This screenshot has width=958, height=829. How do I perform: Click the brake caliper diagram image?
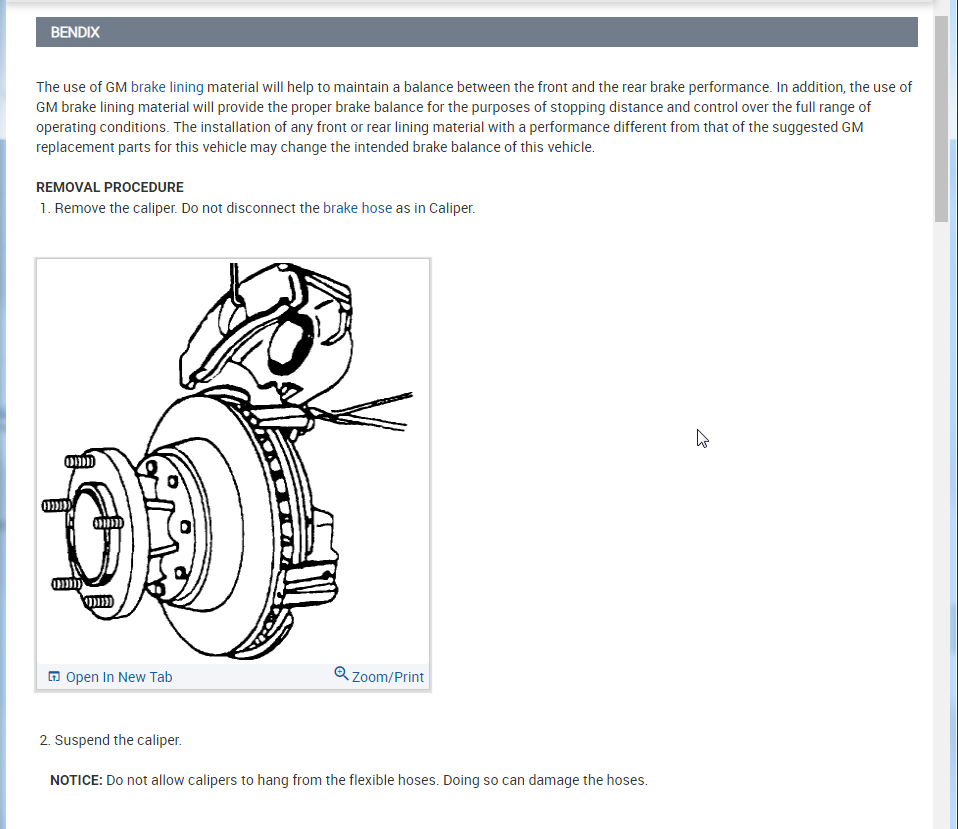233,461
